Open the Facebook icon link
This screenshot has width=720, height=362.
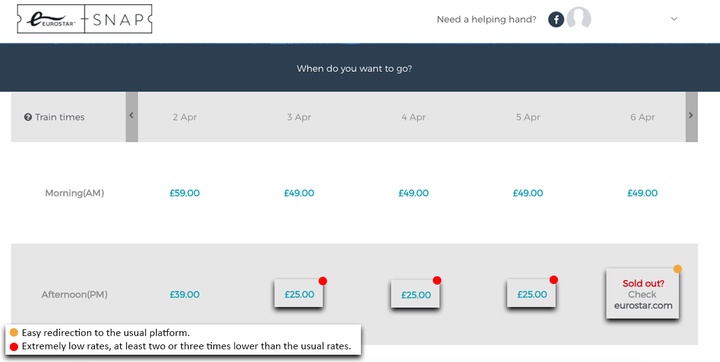(556, 19)
